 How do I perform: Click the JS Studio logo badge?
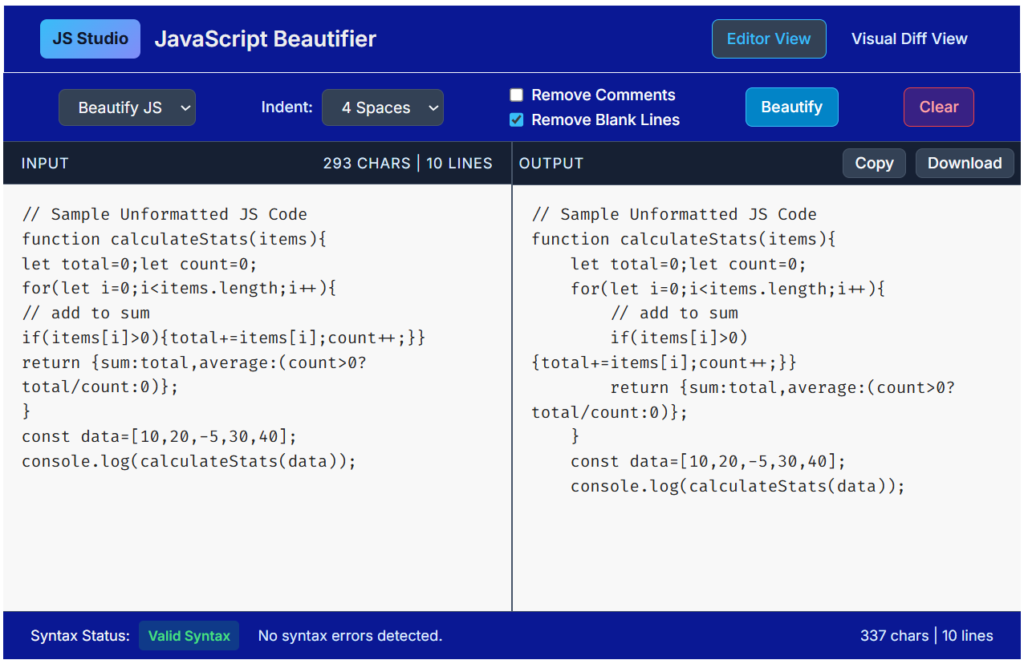[x=90, y=39]
